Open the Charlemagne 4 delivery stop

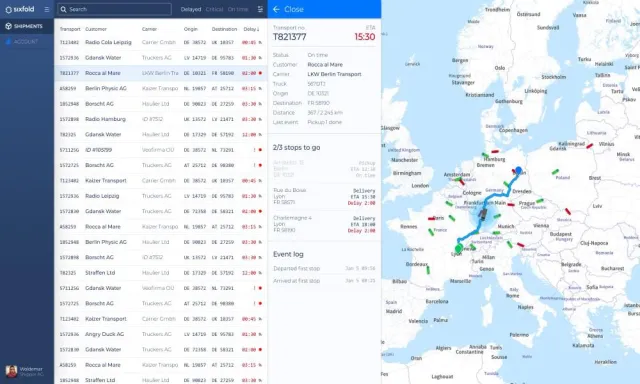[324, 224]
